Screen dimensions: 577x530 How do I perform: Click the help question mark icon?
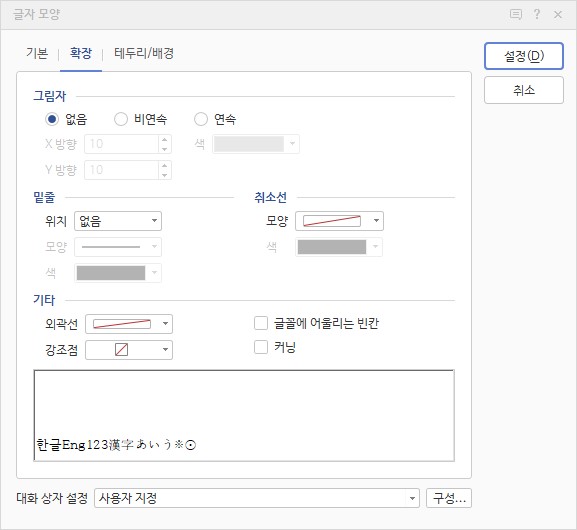coord(537,14)
